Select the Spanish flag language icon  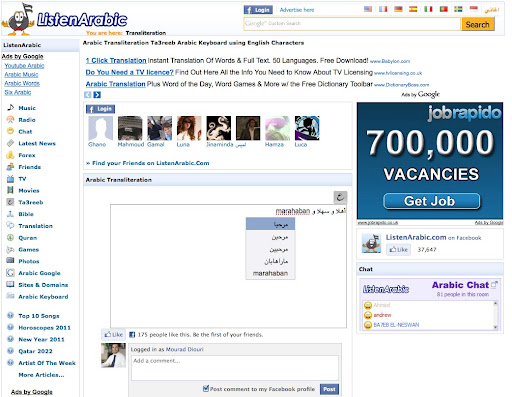(413, 9)
